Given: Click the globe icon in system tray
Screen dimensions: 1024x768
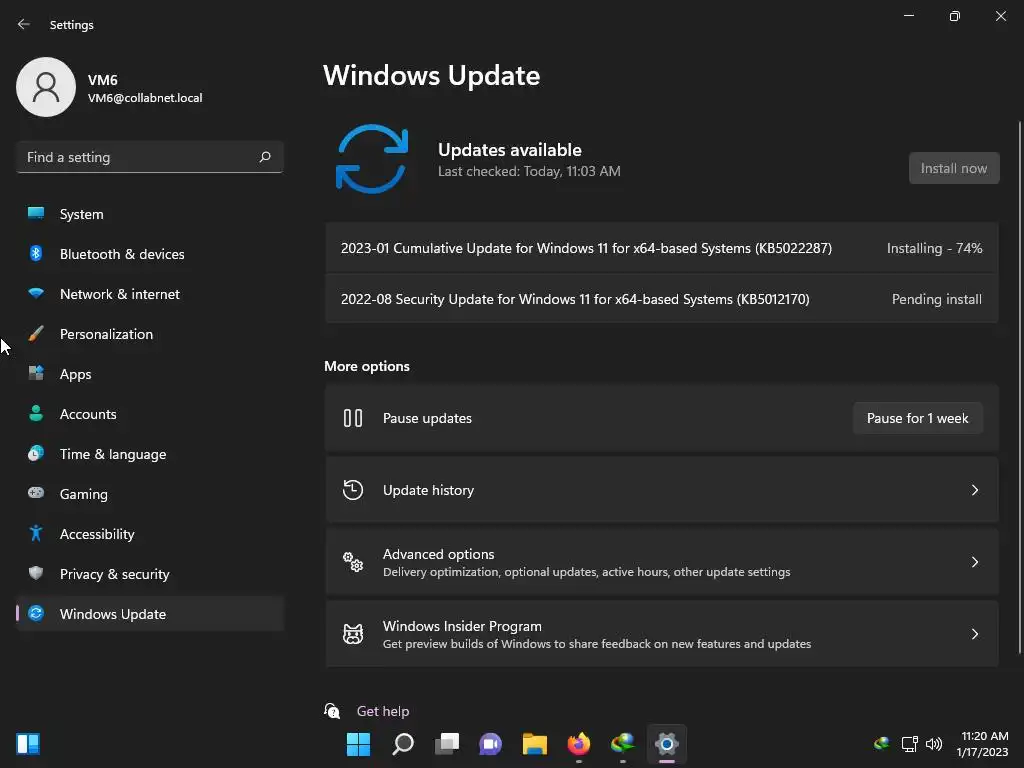Looking at the screenshot, I should pos(882,743).
